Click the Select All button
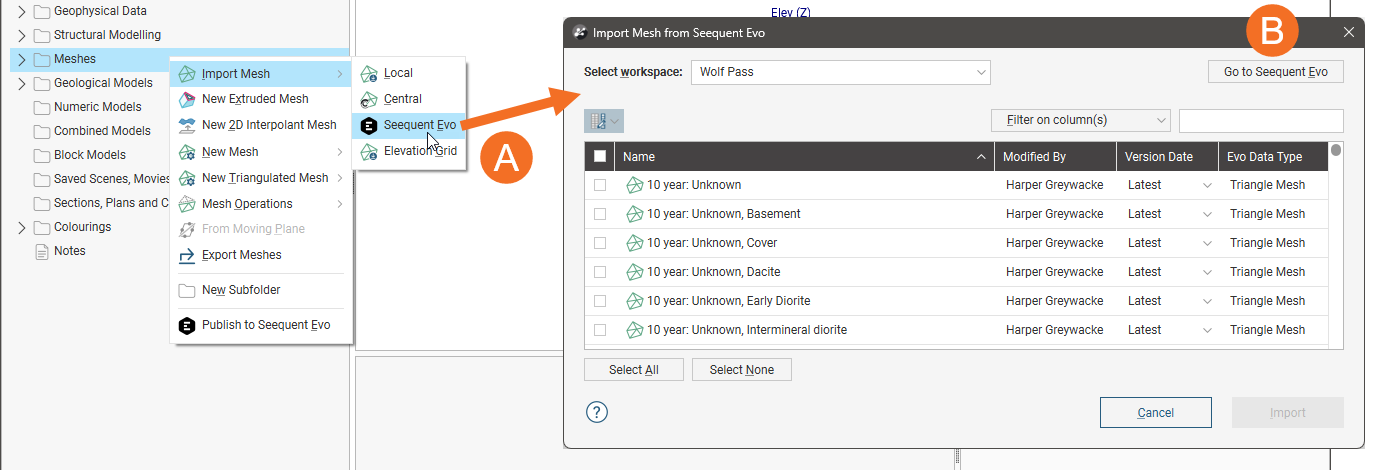 634,370
